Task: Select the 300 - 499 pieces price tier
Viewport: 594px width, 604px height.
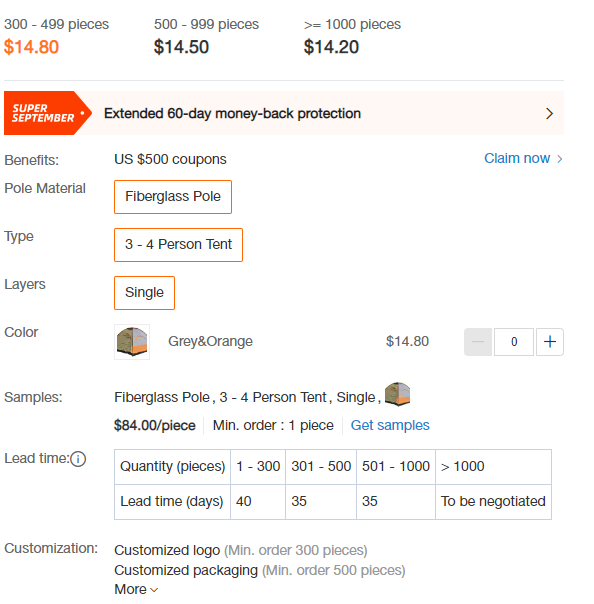Action: point(56,37)
